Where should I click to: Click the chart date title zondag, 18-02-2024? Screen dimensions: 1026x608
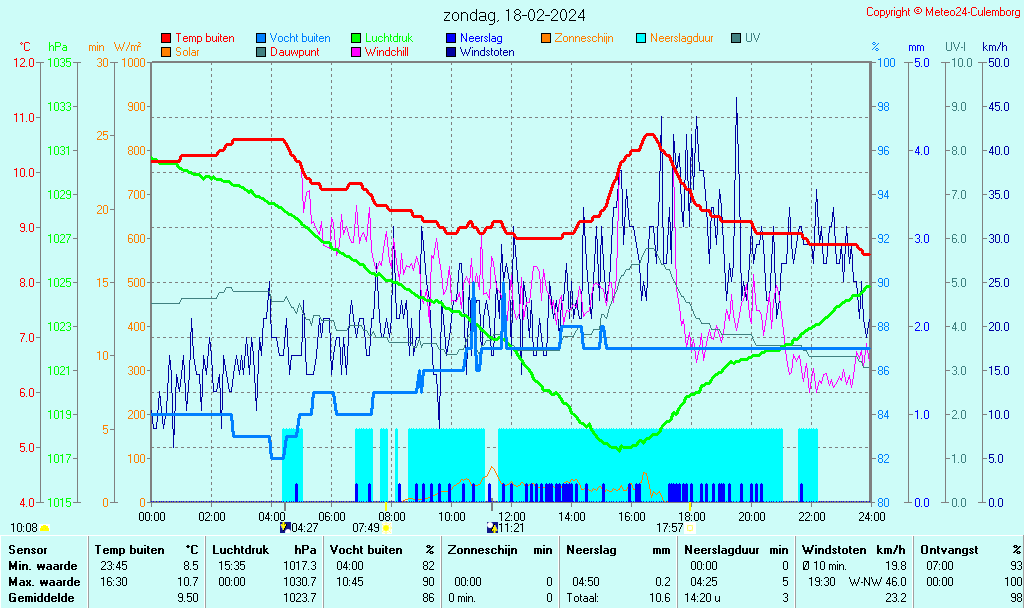(x=515, y=15)
